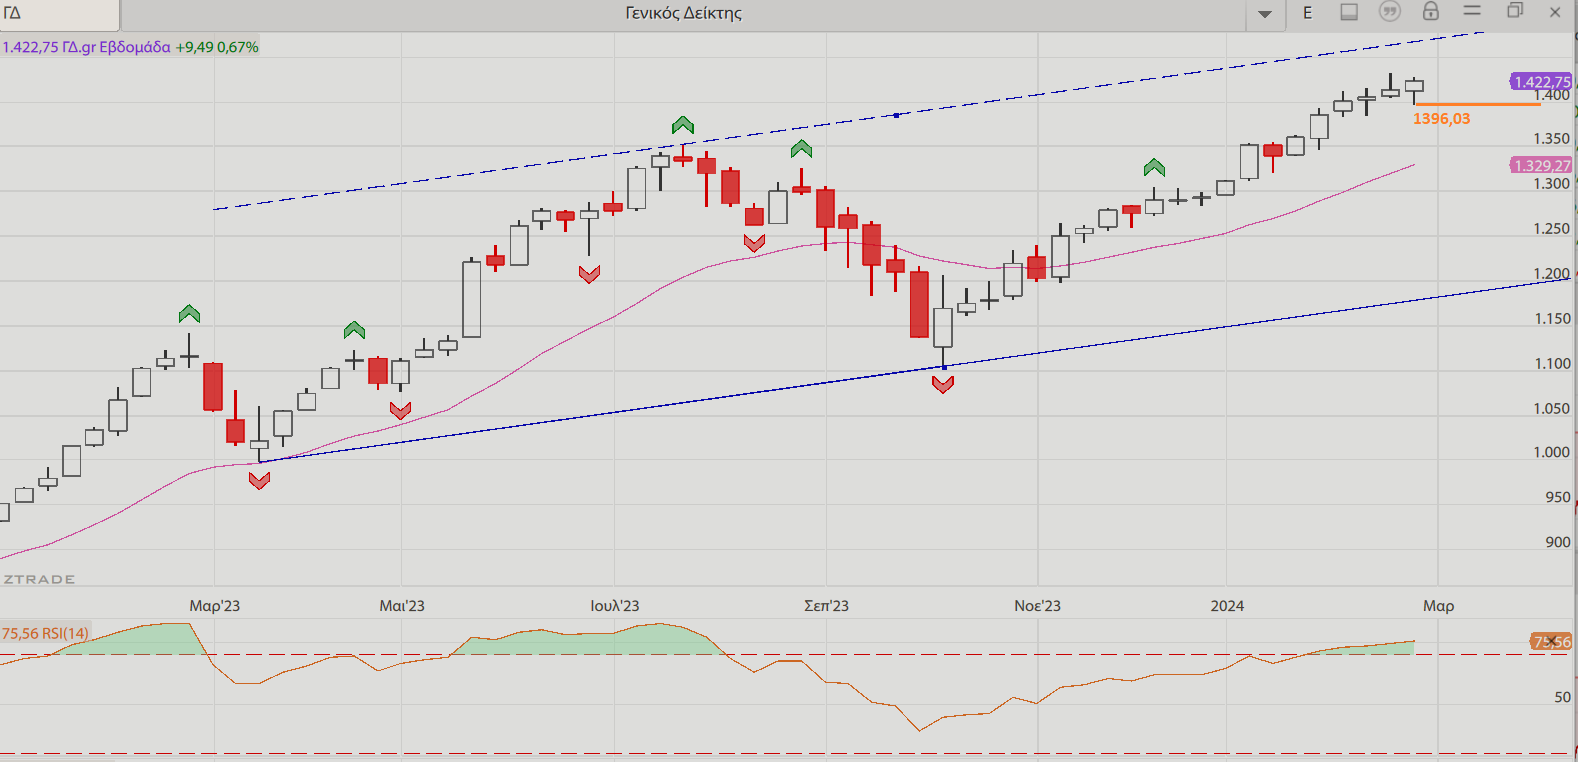The image size is (1578, 762).
Task: Click the latest weekly candle on the right
Action: (1414, 88)
